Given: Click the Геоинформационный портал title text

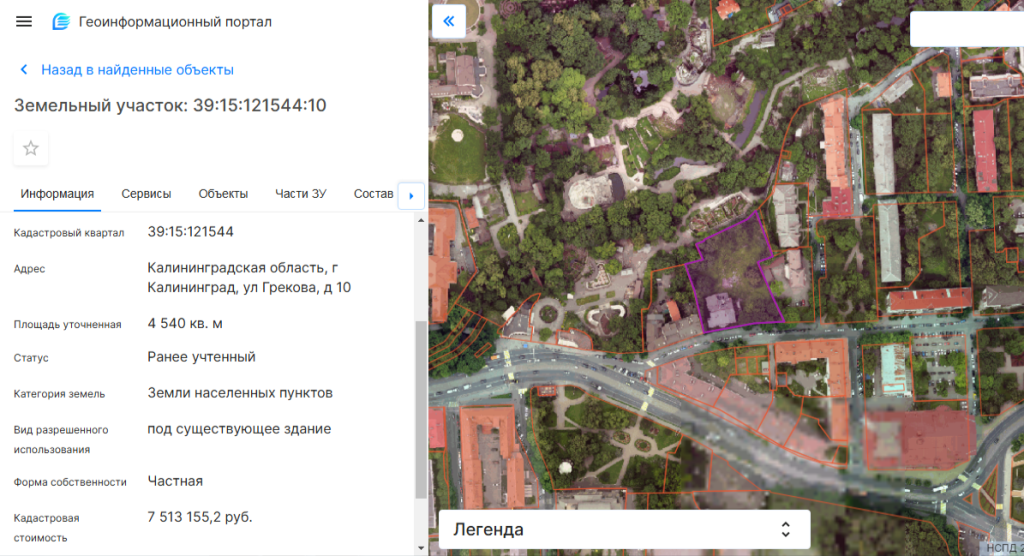Looking at the screenshot, I should point(175,22).
